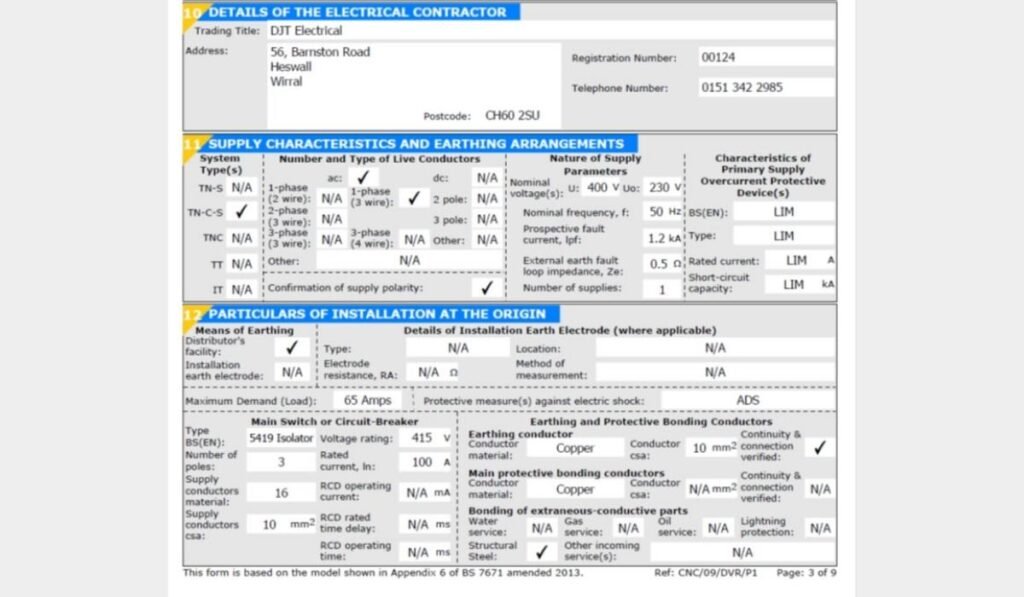The width and height of the screenshot is (1024, 597).
Task: Toggle the 1-phase (3 wire) checkbox
Action: click(x=413, y=198)
